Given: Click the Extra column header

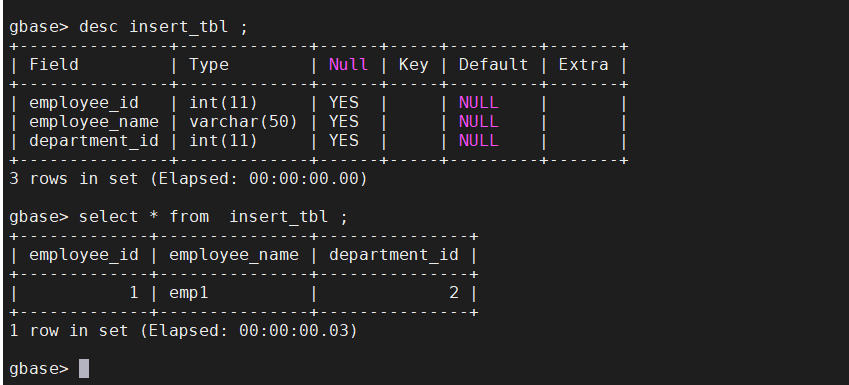Looking at the screenshot, I should [583, 65].
